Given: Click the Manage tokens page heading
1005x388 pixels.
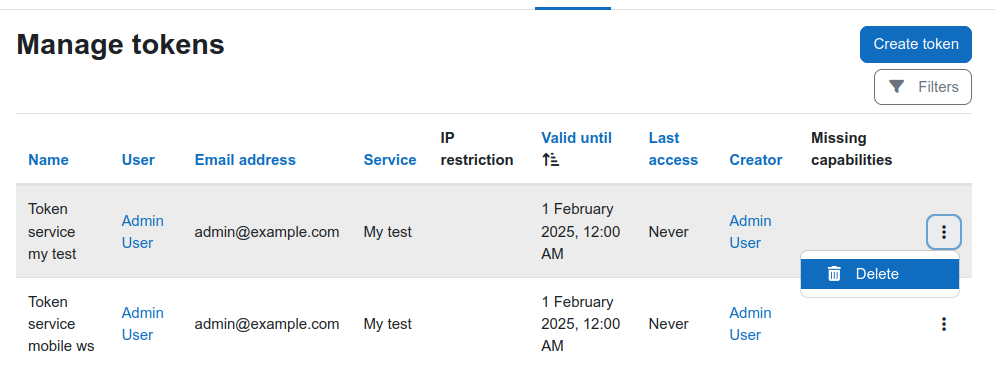Looking at the screenshot, I should pos(120,45).
